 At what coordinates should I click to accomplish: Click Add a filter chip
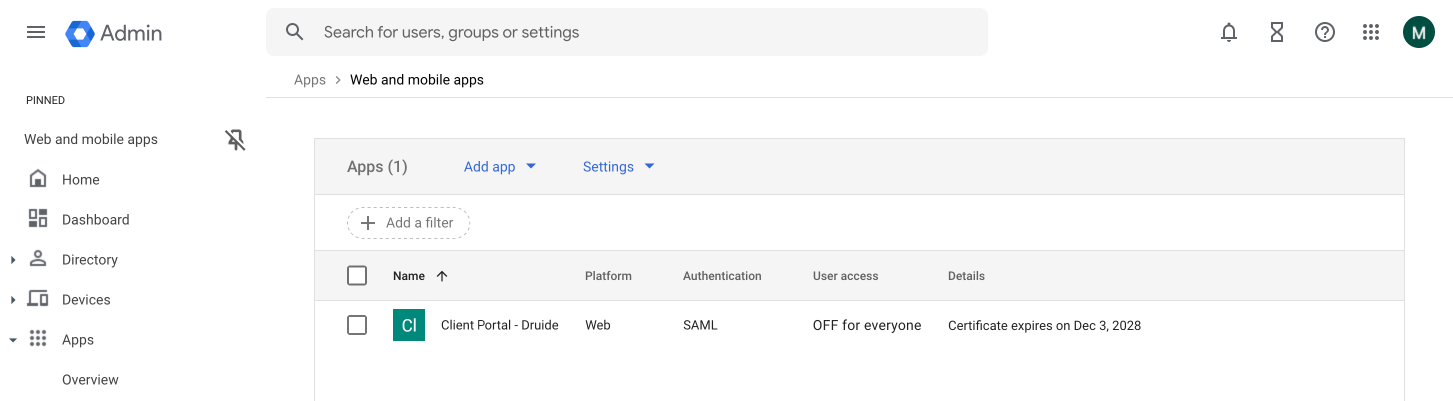[x=408, y=223]
